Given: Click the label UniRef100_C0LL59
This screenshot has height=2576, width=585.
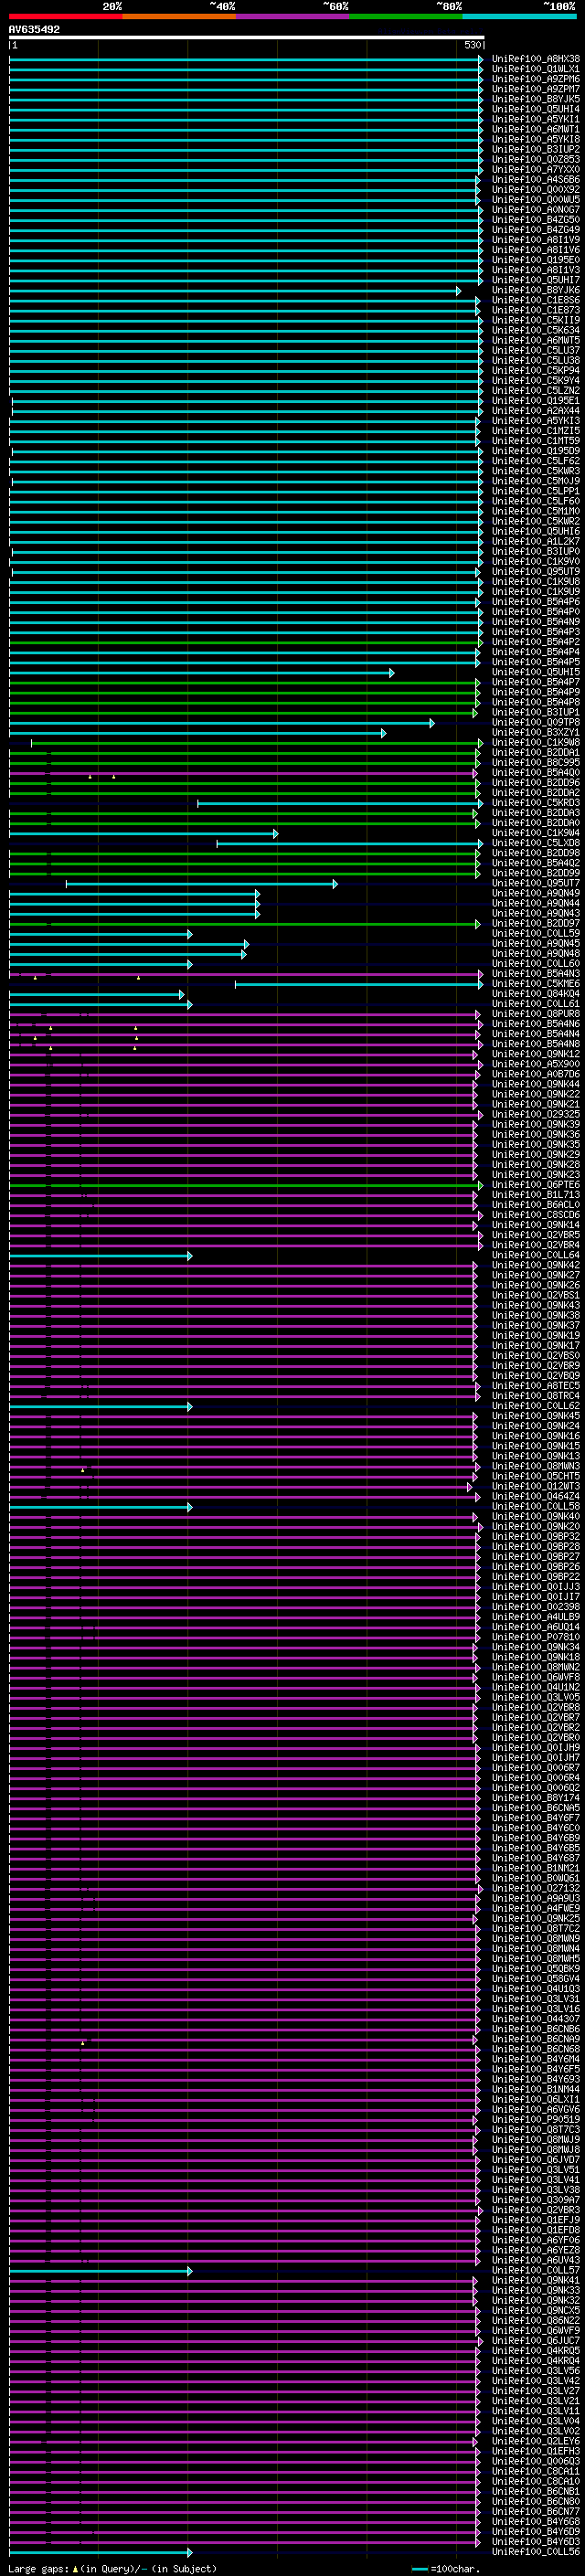Looking at the screenshot, I should 535,934.
